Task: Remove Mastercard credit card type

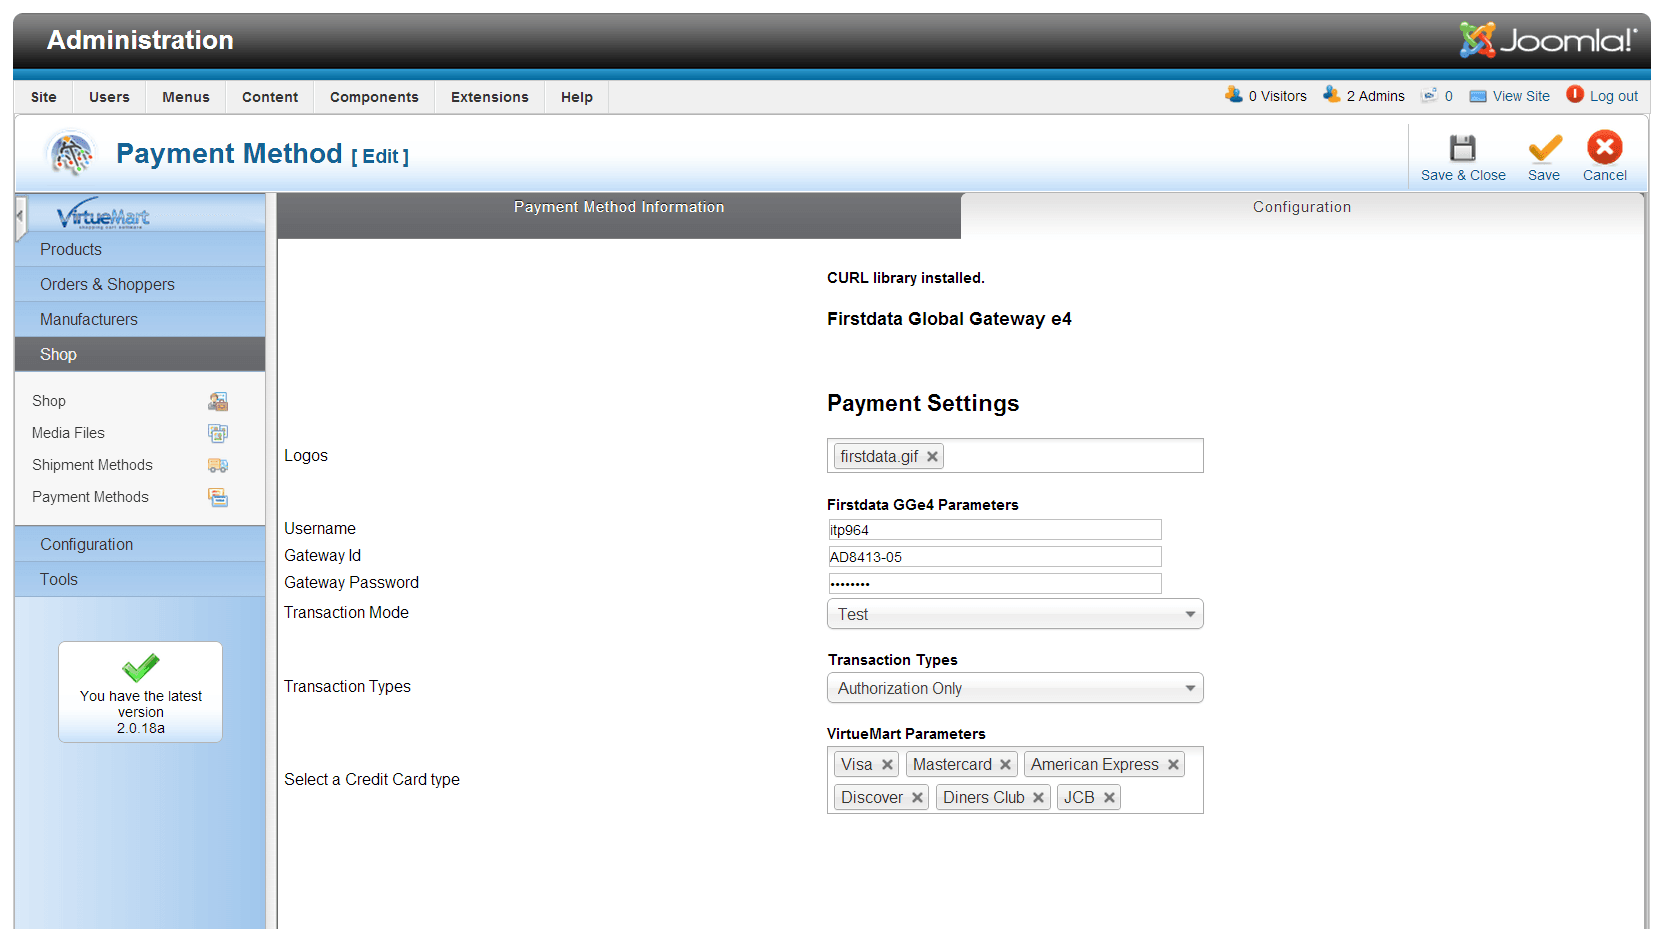Action: pyautogui.click(x=1005, y=764)
